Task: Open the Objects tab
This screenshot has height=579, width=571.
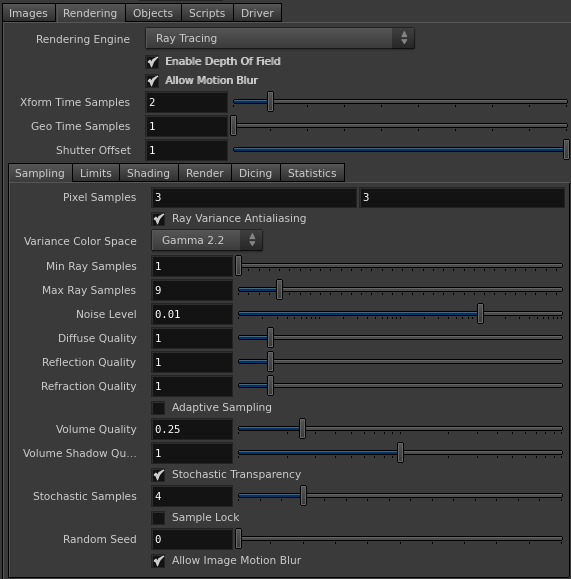Action: click(153, 13)
